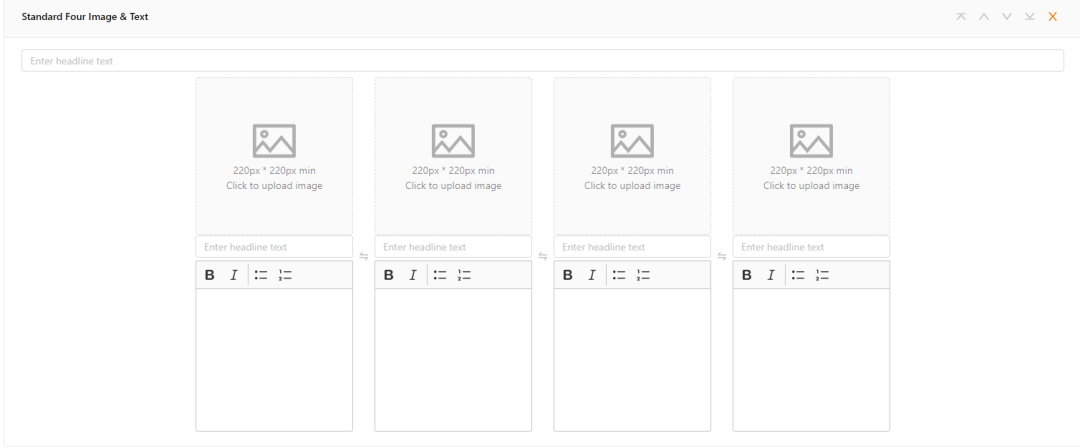Upload image in first column placeholder

[274, 156]
